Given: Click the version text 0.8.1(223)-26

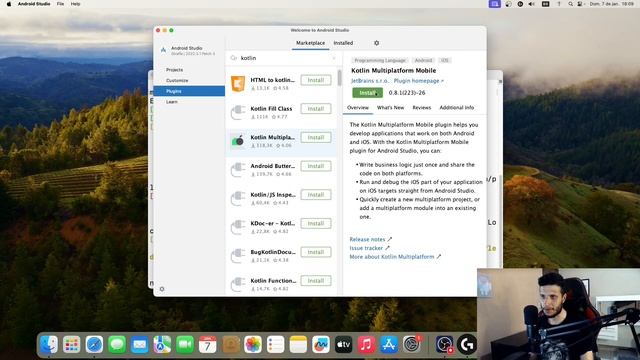Looking at the screenshot, I should coord(407,93).
